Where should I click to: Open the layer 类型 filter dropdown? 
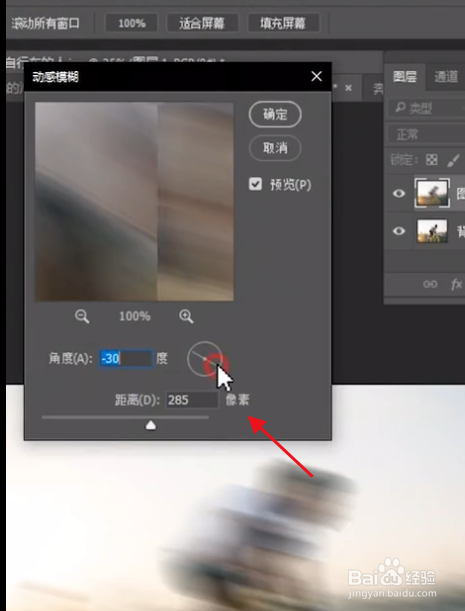pyautogui.click(x=427, y=108)
